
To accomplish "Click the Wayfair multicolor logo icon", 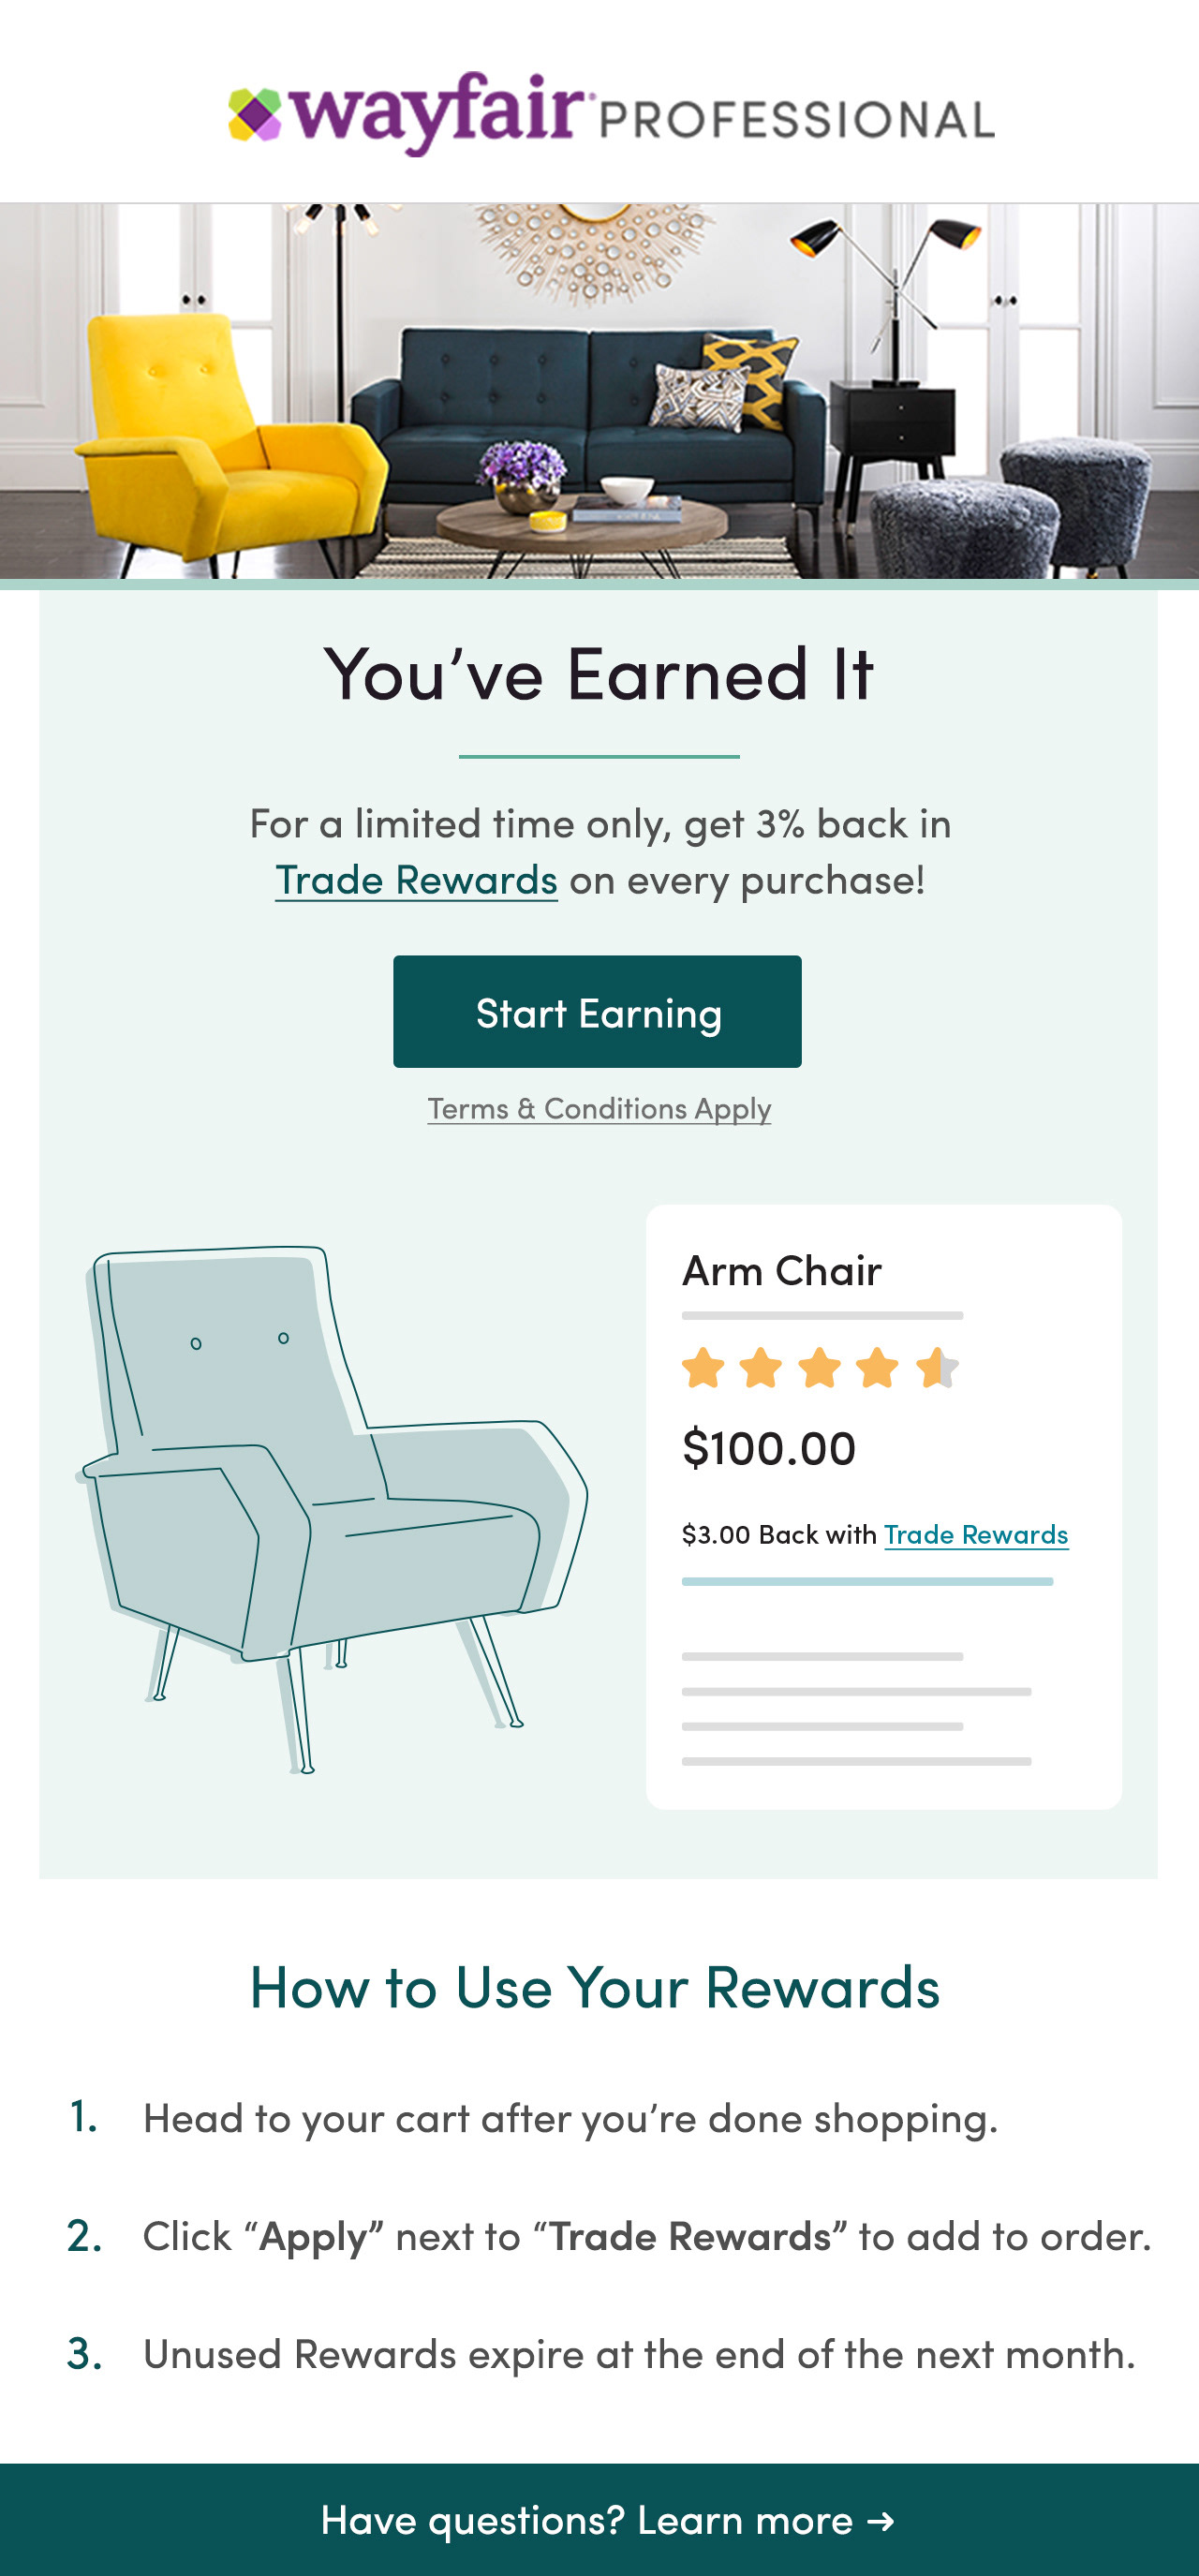I will point(255,115).
